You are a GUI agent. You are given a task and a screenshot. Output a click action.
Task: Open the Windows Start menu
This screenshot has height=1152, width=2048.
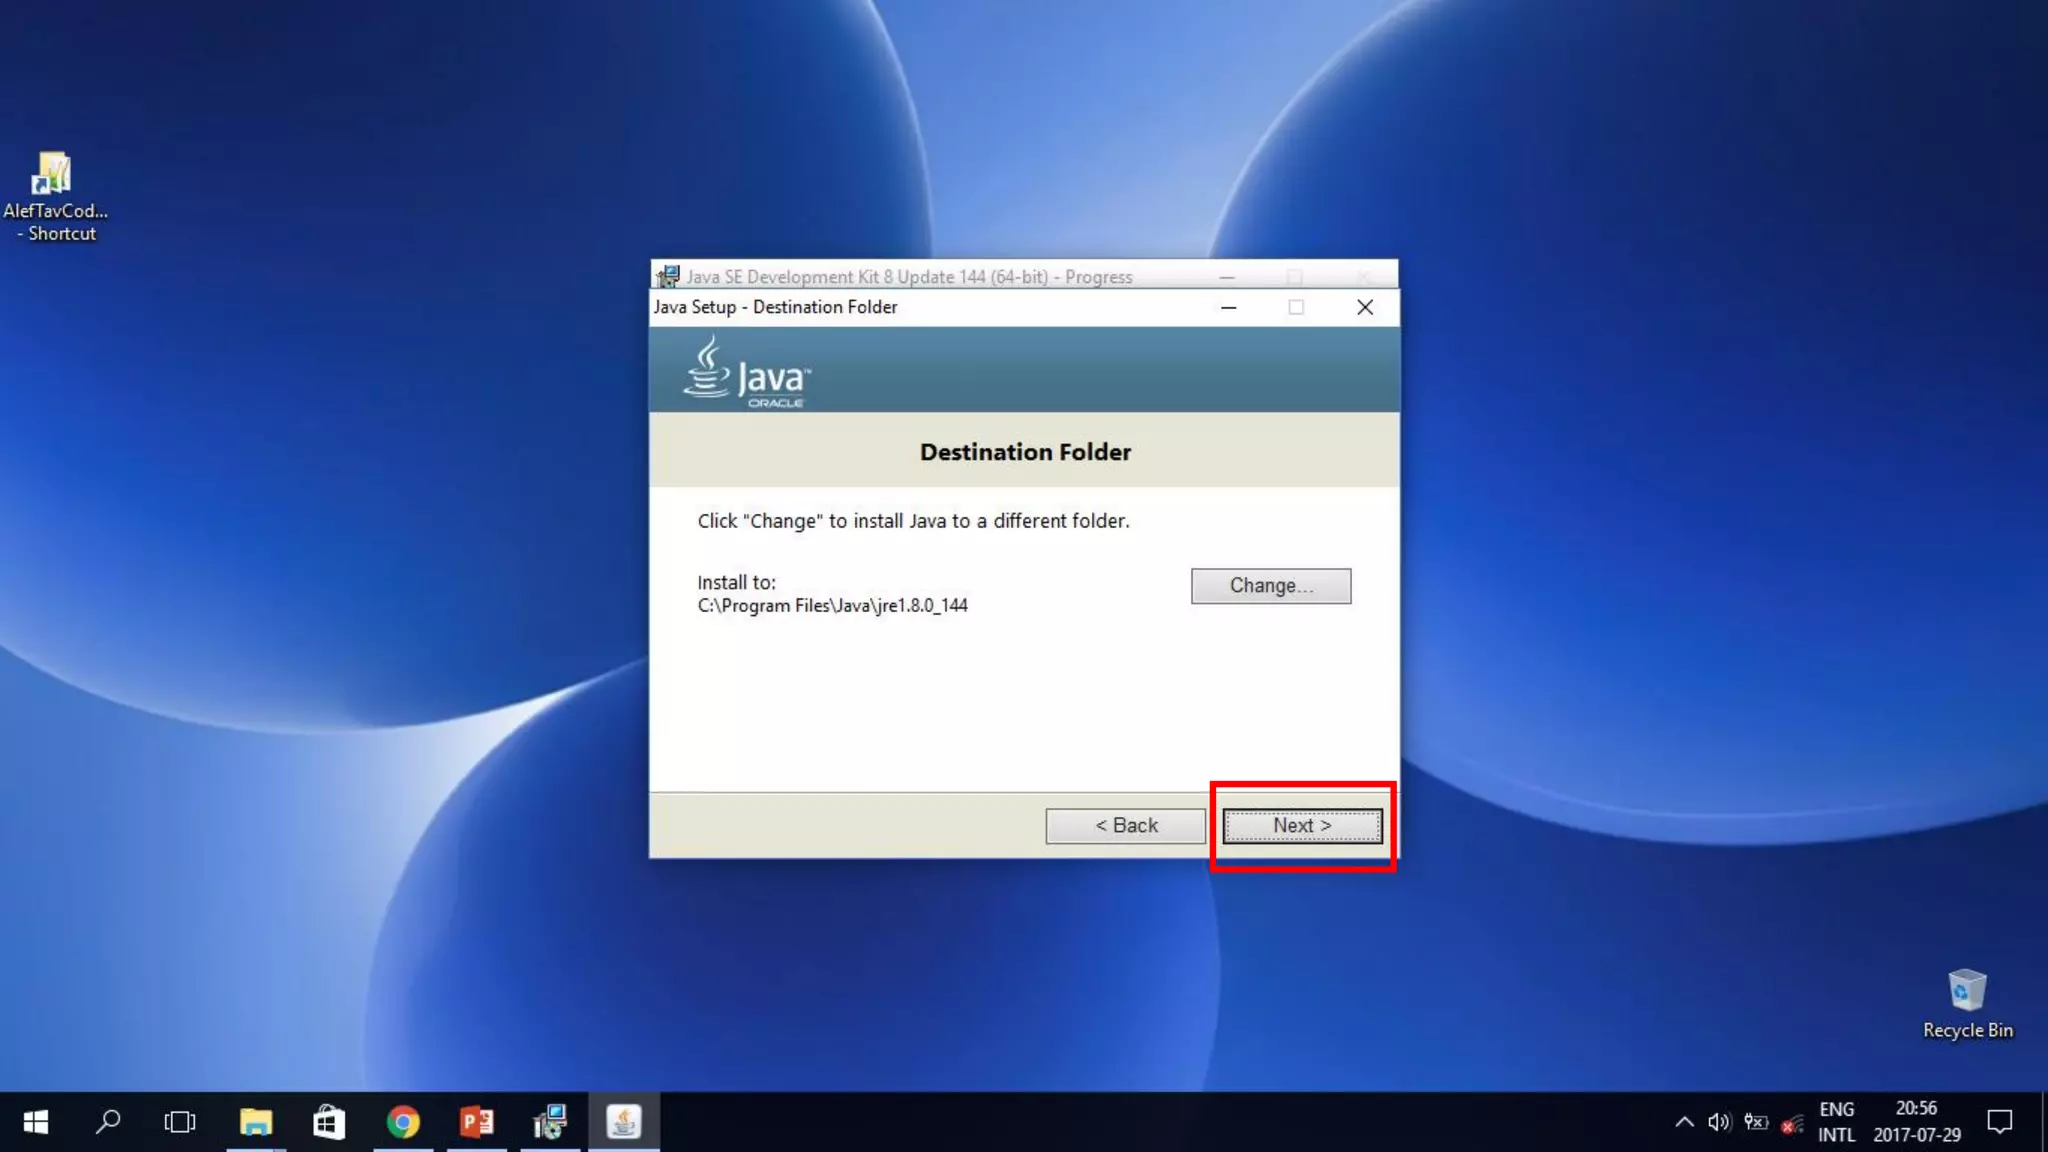(36, 1122)
